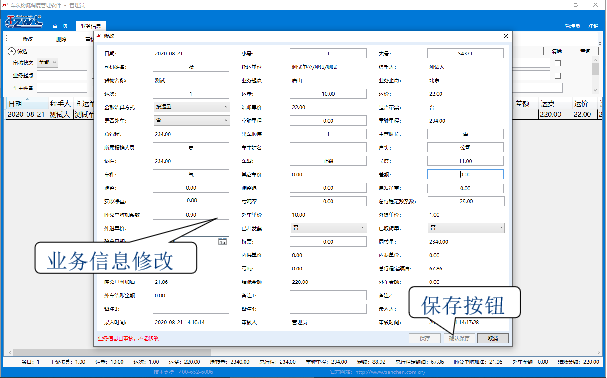This screenshot has height=378, width=607.
Task: Click the "220.00" value in the dialog
Action: tap(300, 282)
